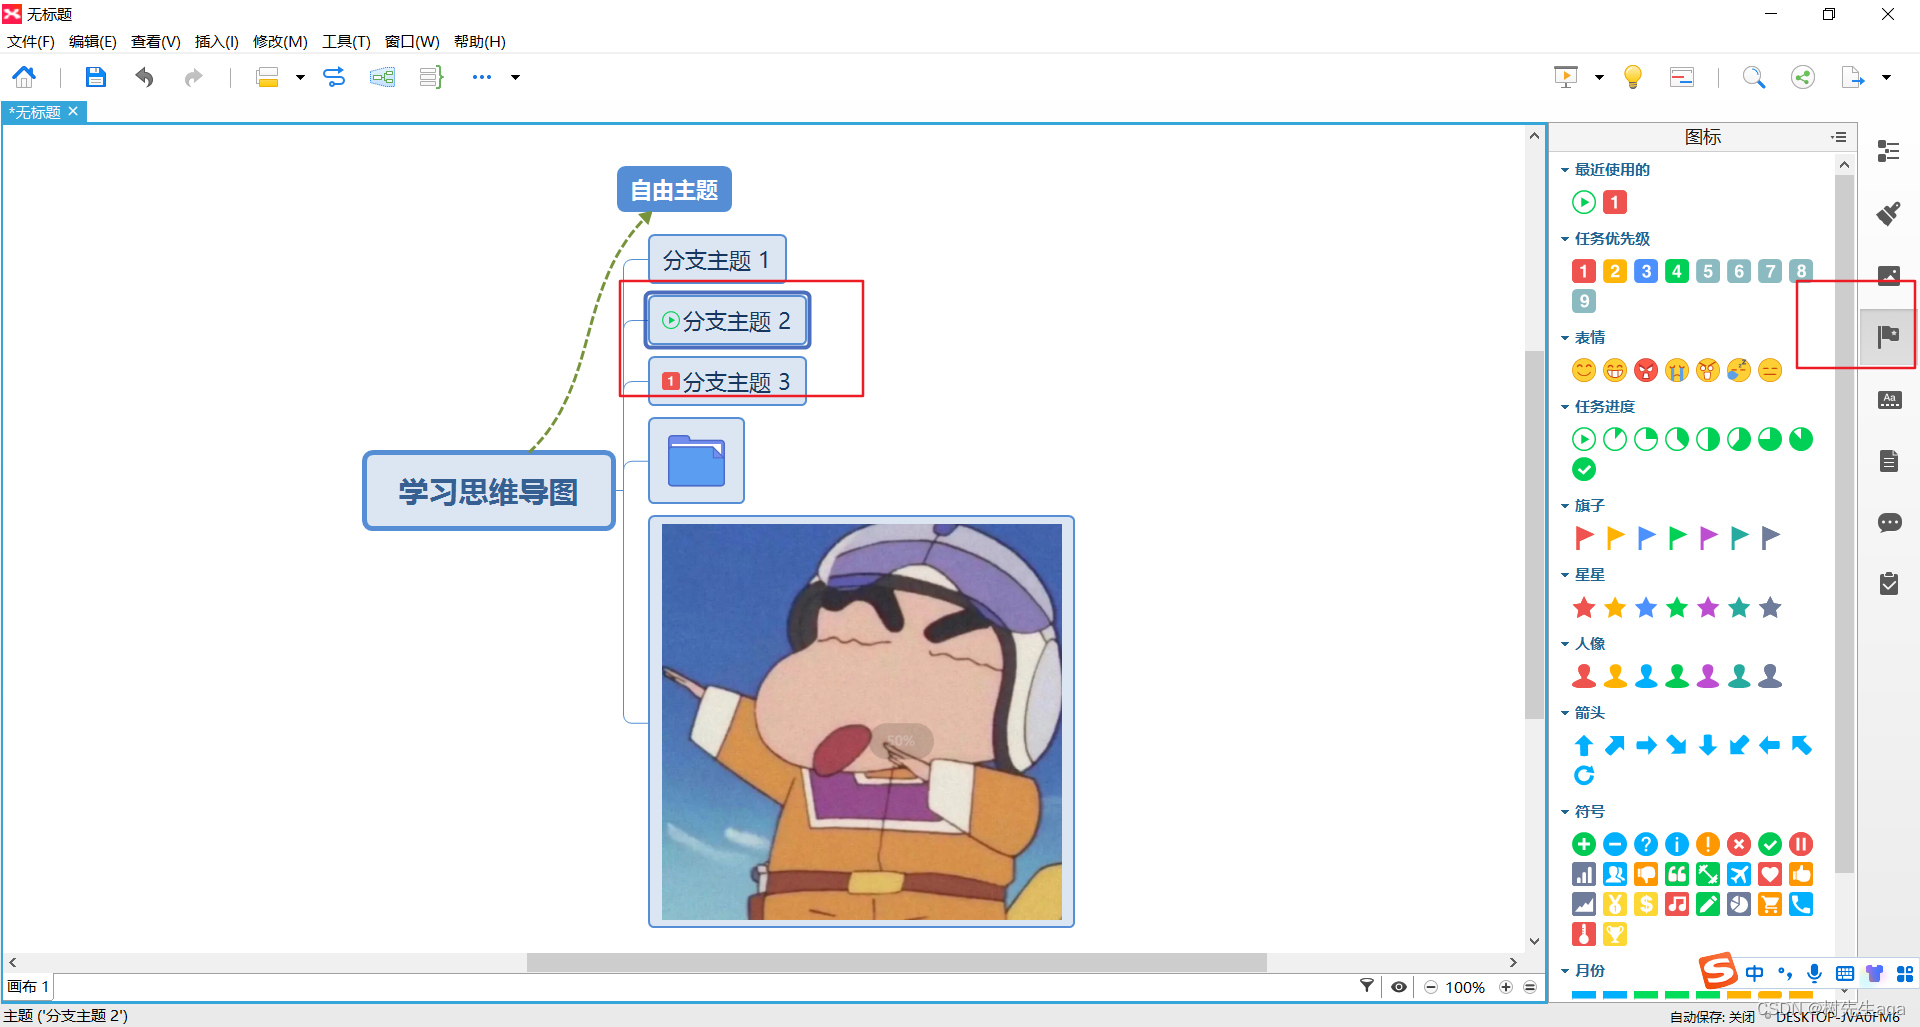Open the 插入(I) menu
The image size is (1920, 1027).
click(x=217, y=41)
